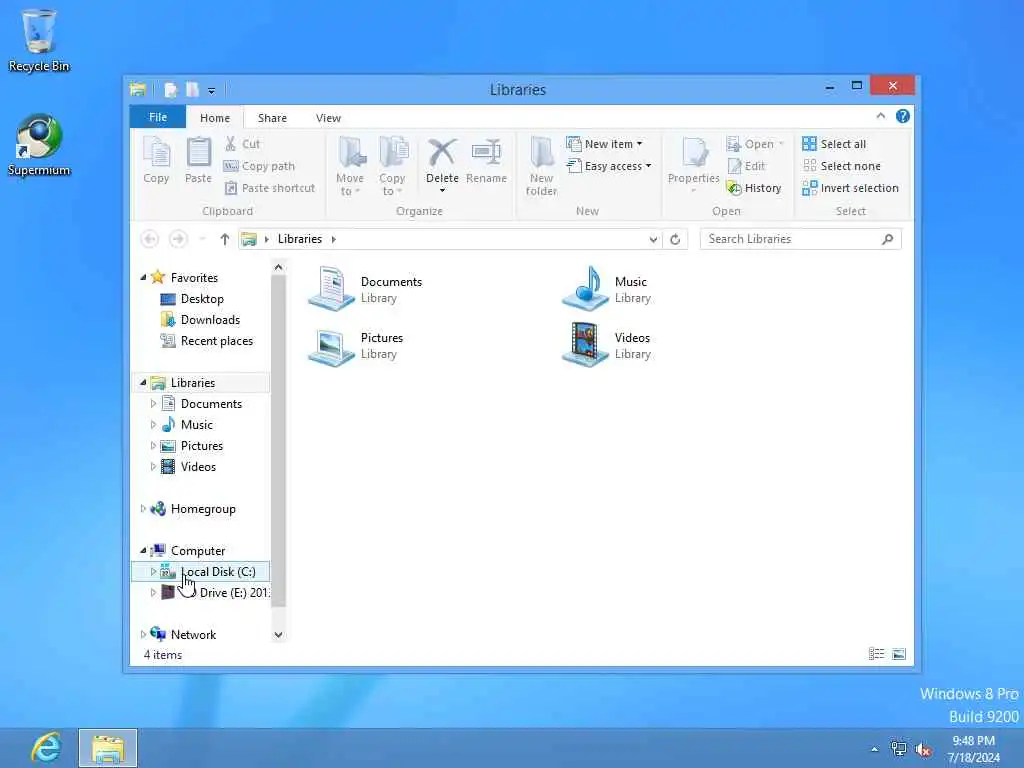Select Recent places in Favorites

[x=217, y=340]
